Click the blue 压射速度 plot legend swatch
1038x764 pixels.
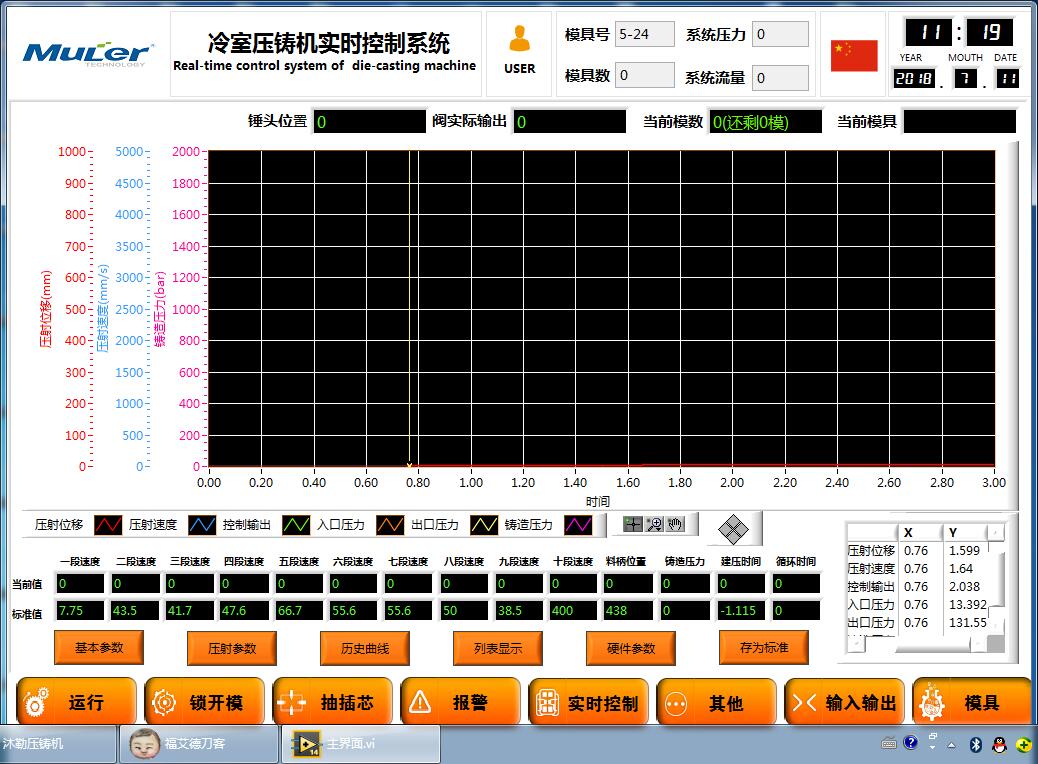point(202,525)
